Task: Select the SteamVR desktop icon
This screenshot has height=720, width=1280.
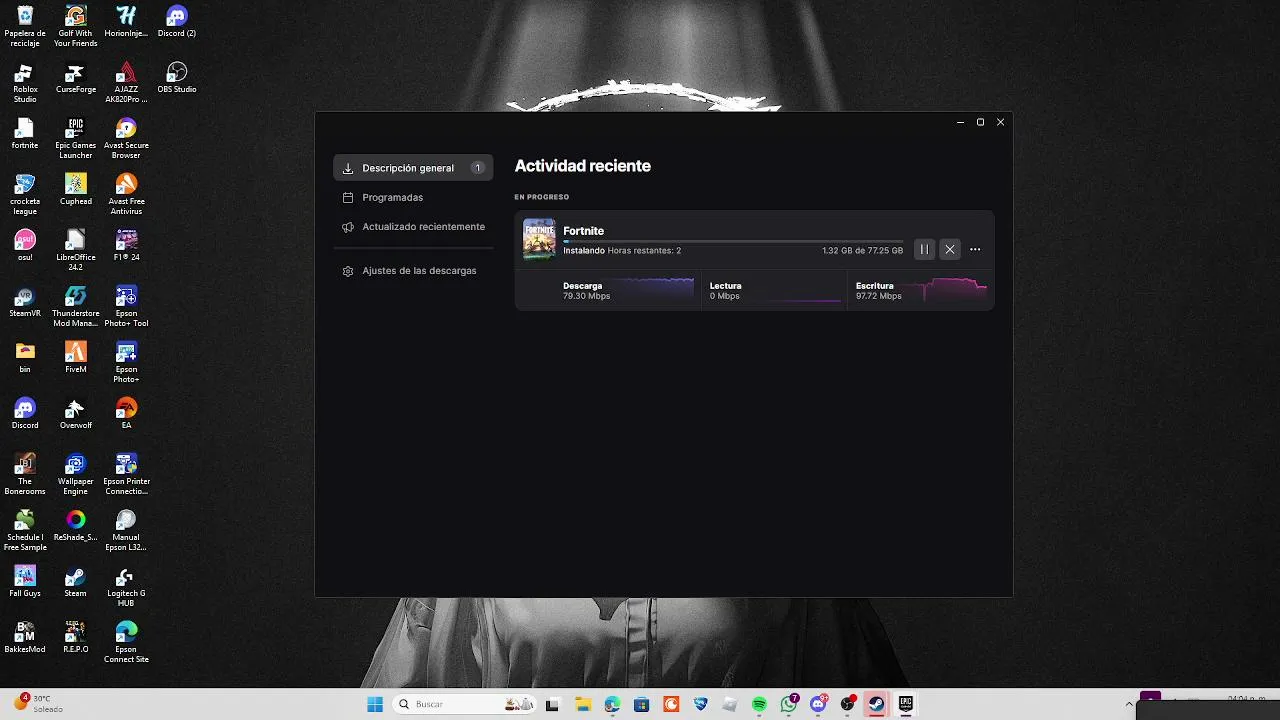Action: pyautogui.click(x=25, y=302)
